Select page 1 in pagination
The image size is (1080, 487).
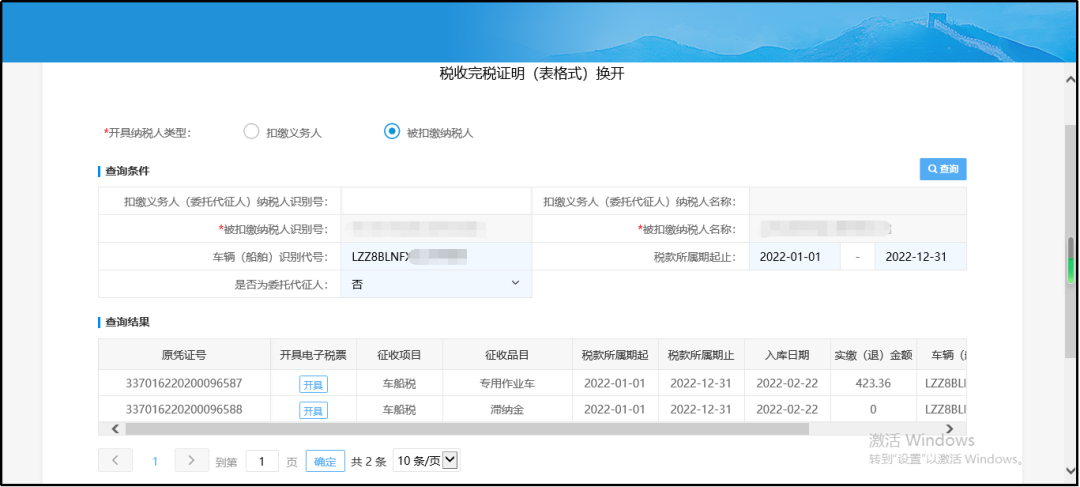[x=155, y=462]
